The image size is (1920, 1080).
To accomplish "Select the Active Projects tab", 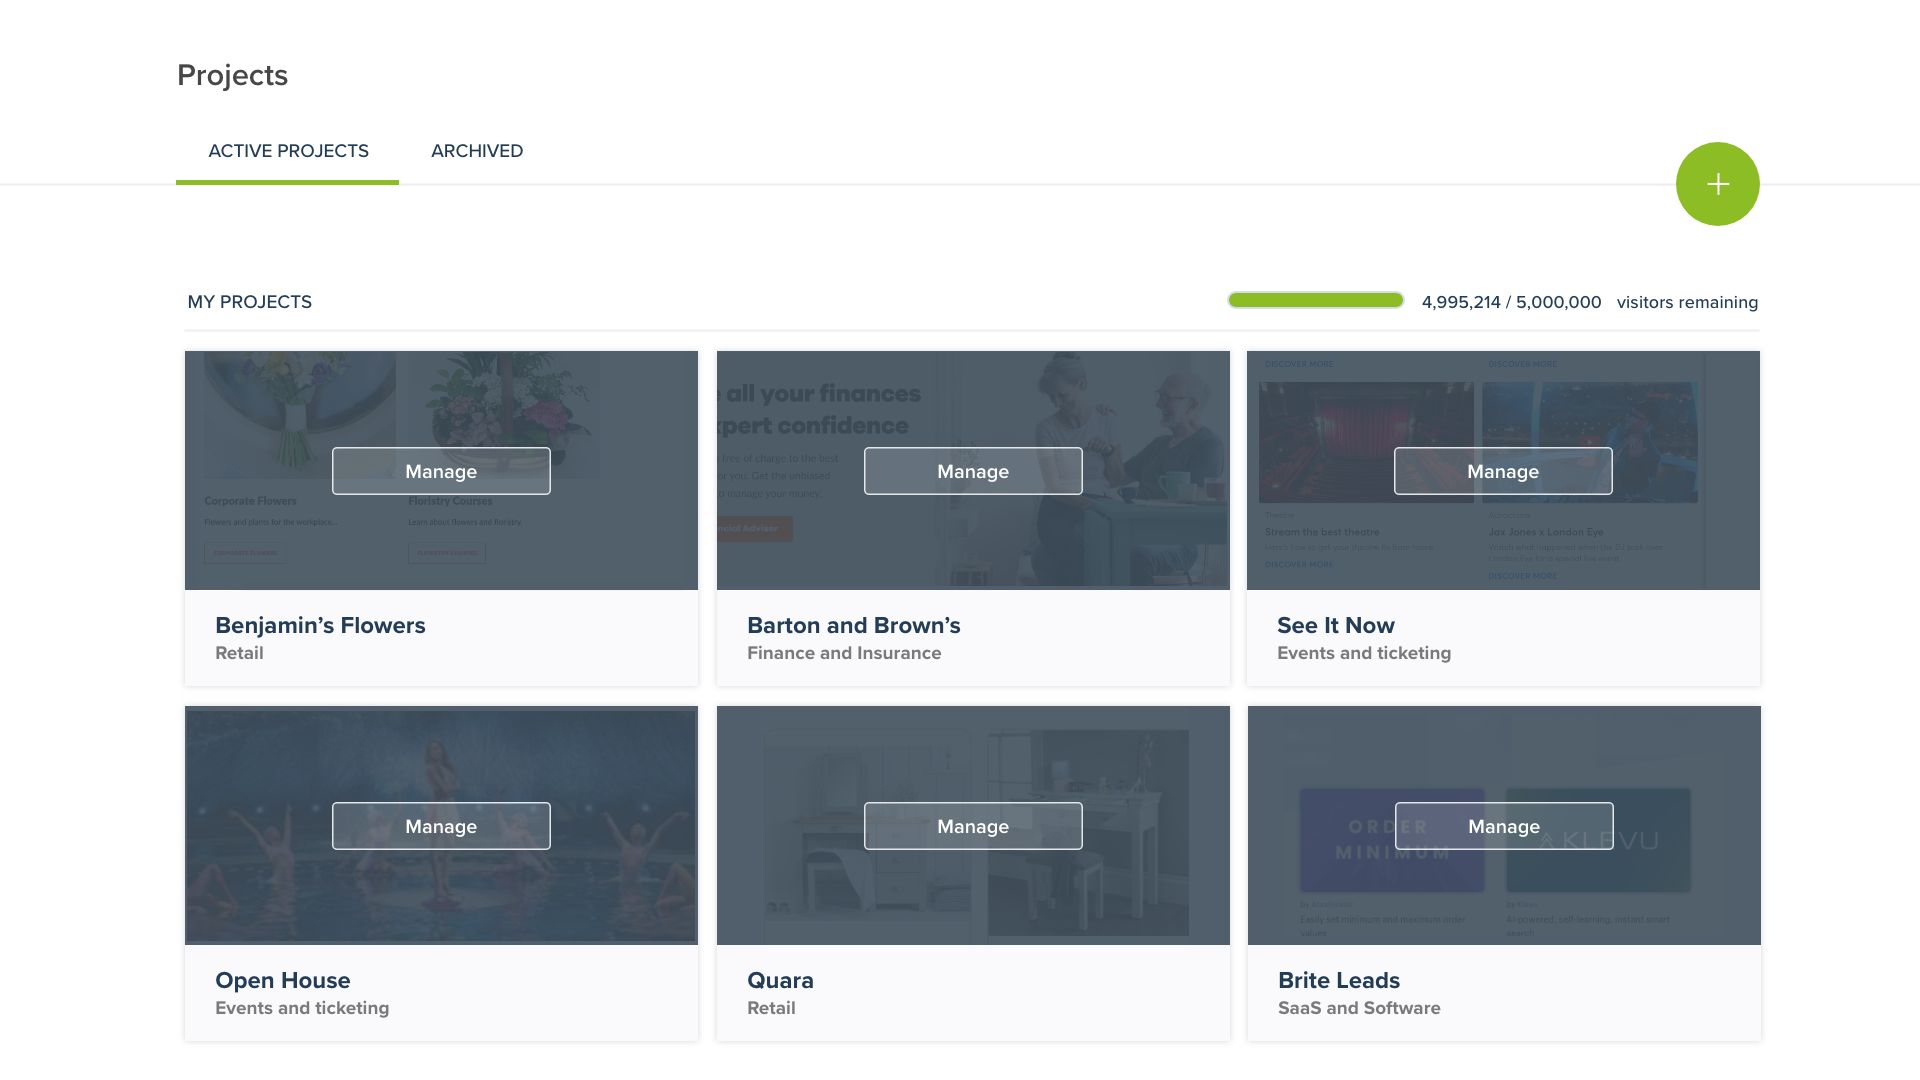I will coord(287,151).
